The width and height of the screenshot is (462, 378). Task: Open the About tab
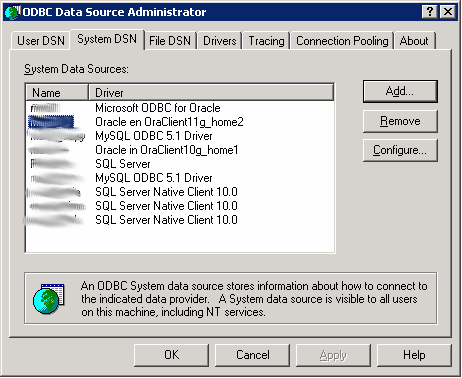point(414,41)
